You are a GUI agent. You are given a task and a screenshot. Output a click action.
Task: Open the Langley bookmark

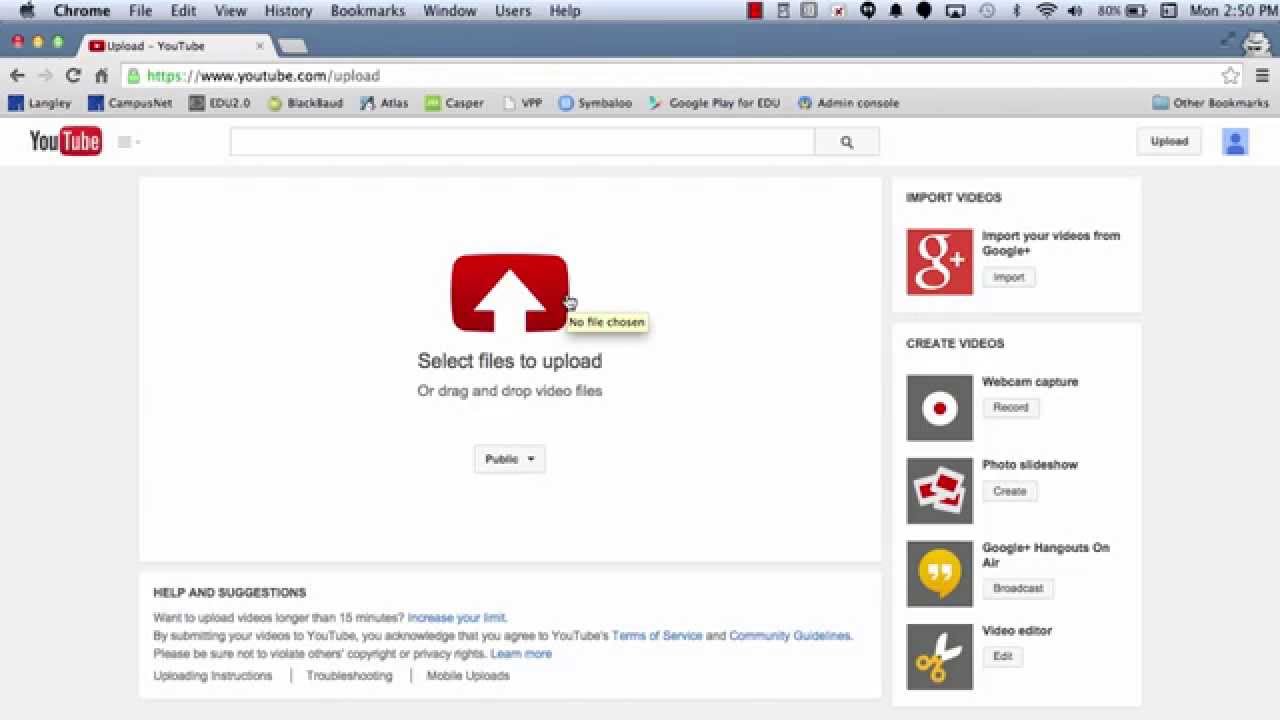[x=40, y=103]
